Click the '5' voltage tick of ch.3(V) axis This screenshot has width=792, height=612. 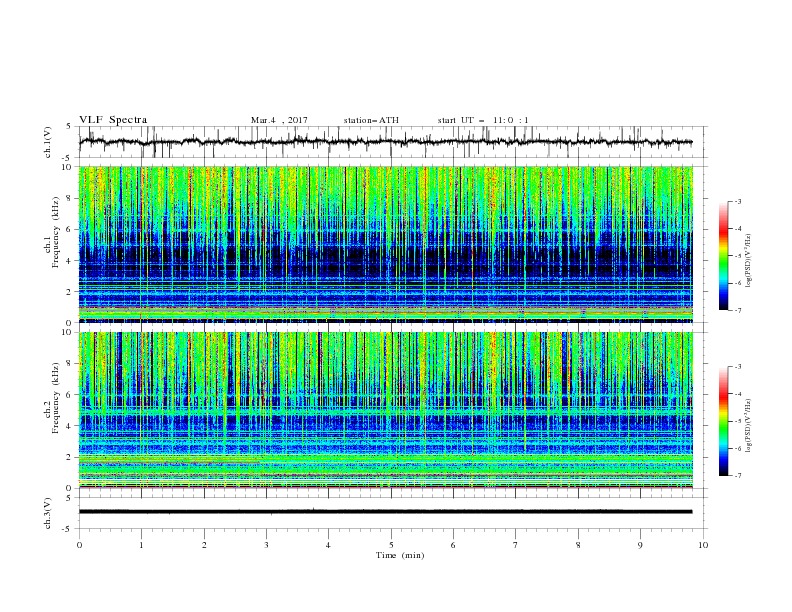click(x=70, y=497)
